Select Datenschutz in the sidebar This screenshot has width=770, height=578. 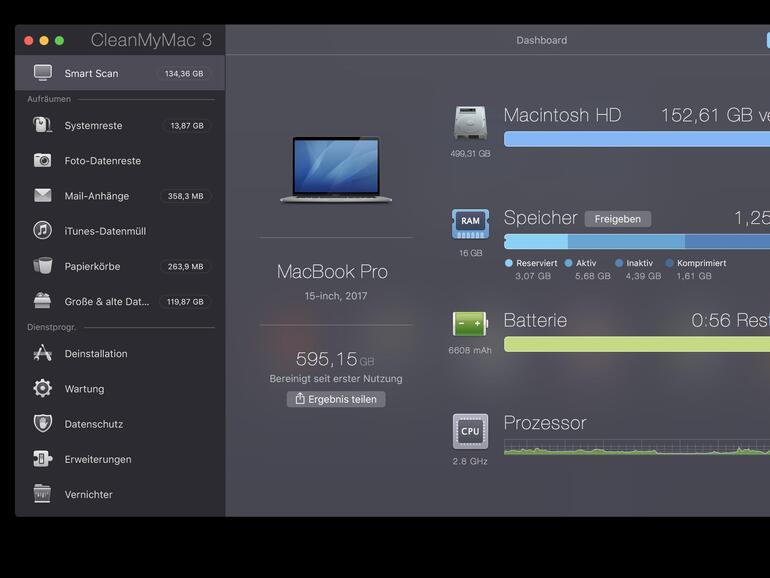coord(120,424)
